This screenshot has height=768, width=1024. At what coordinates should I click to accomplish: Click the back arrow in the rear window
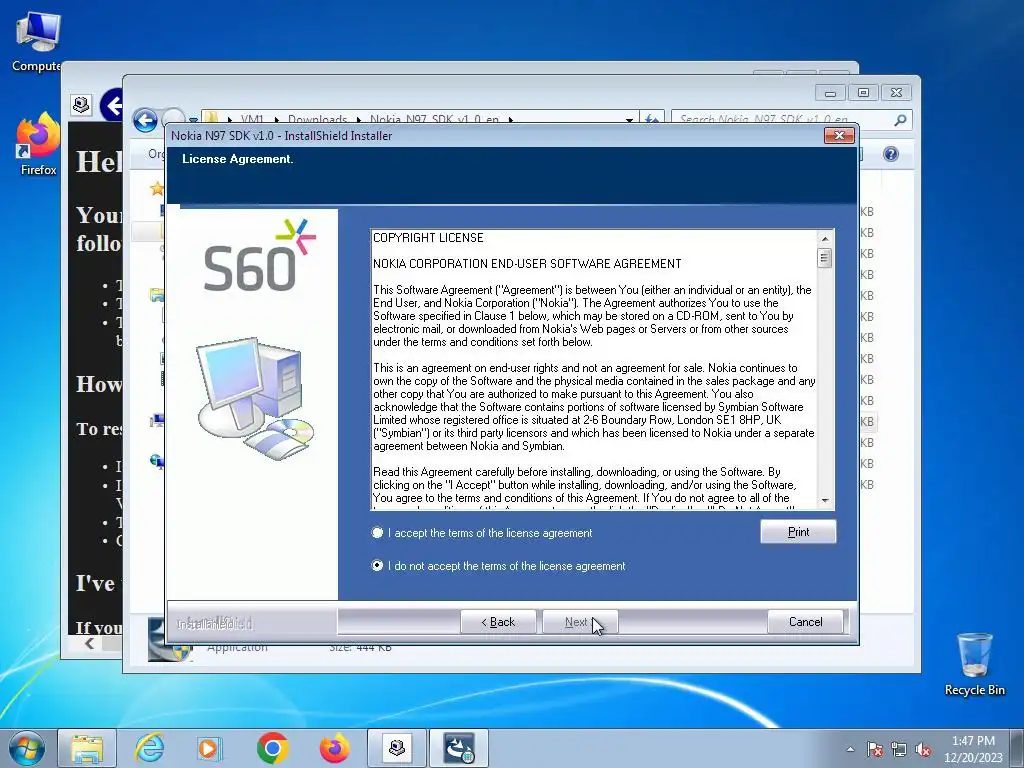tap(112, 104)
